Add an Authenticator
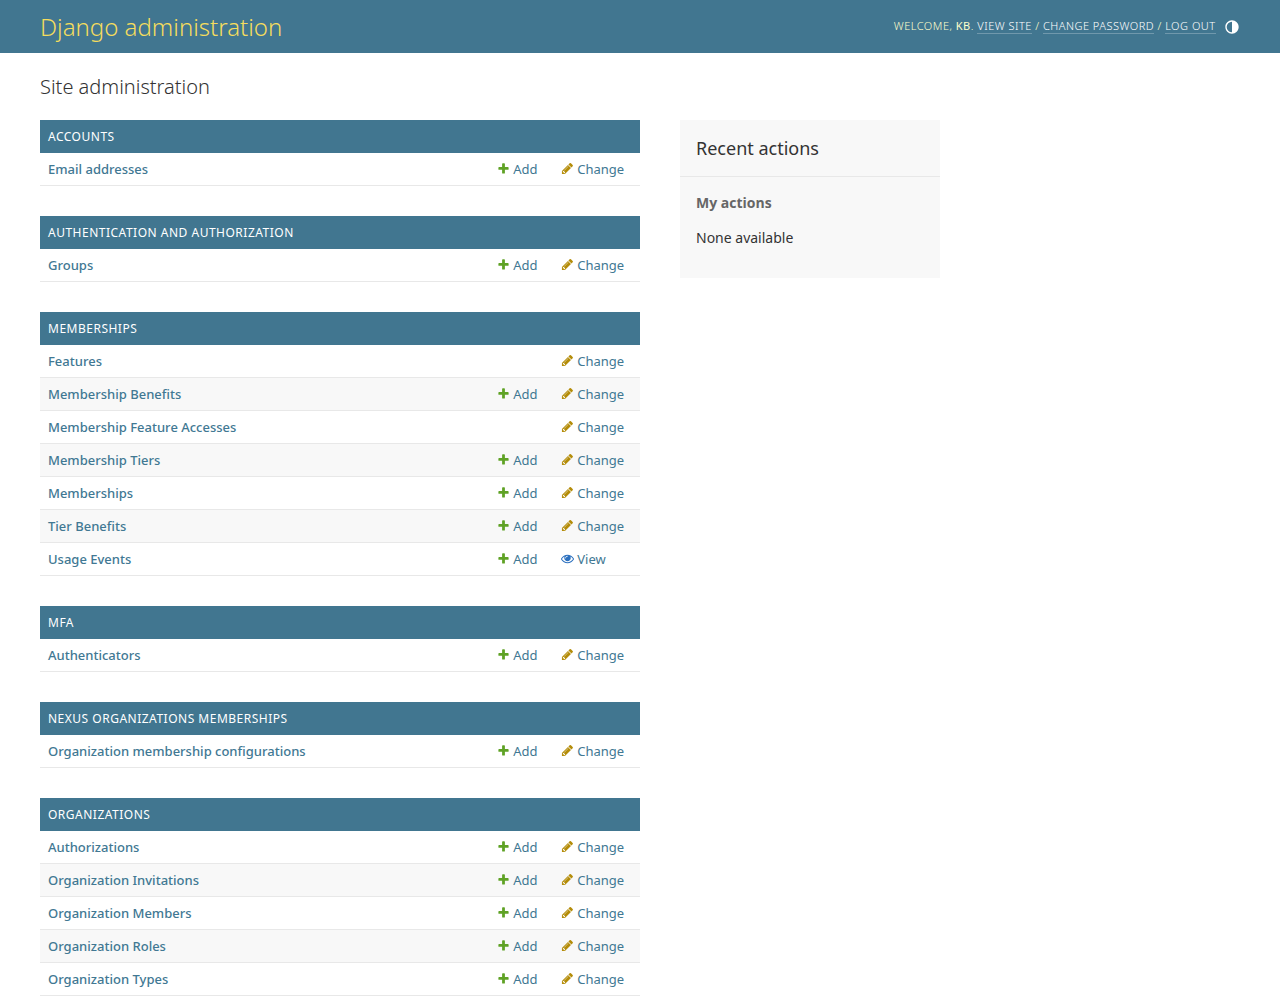 click(518, 655)
